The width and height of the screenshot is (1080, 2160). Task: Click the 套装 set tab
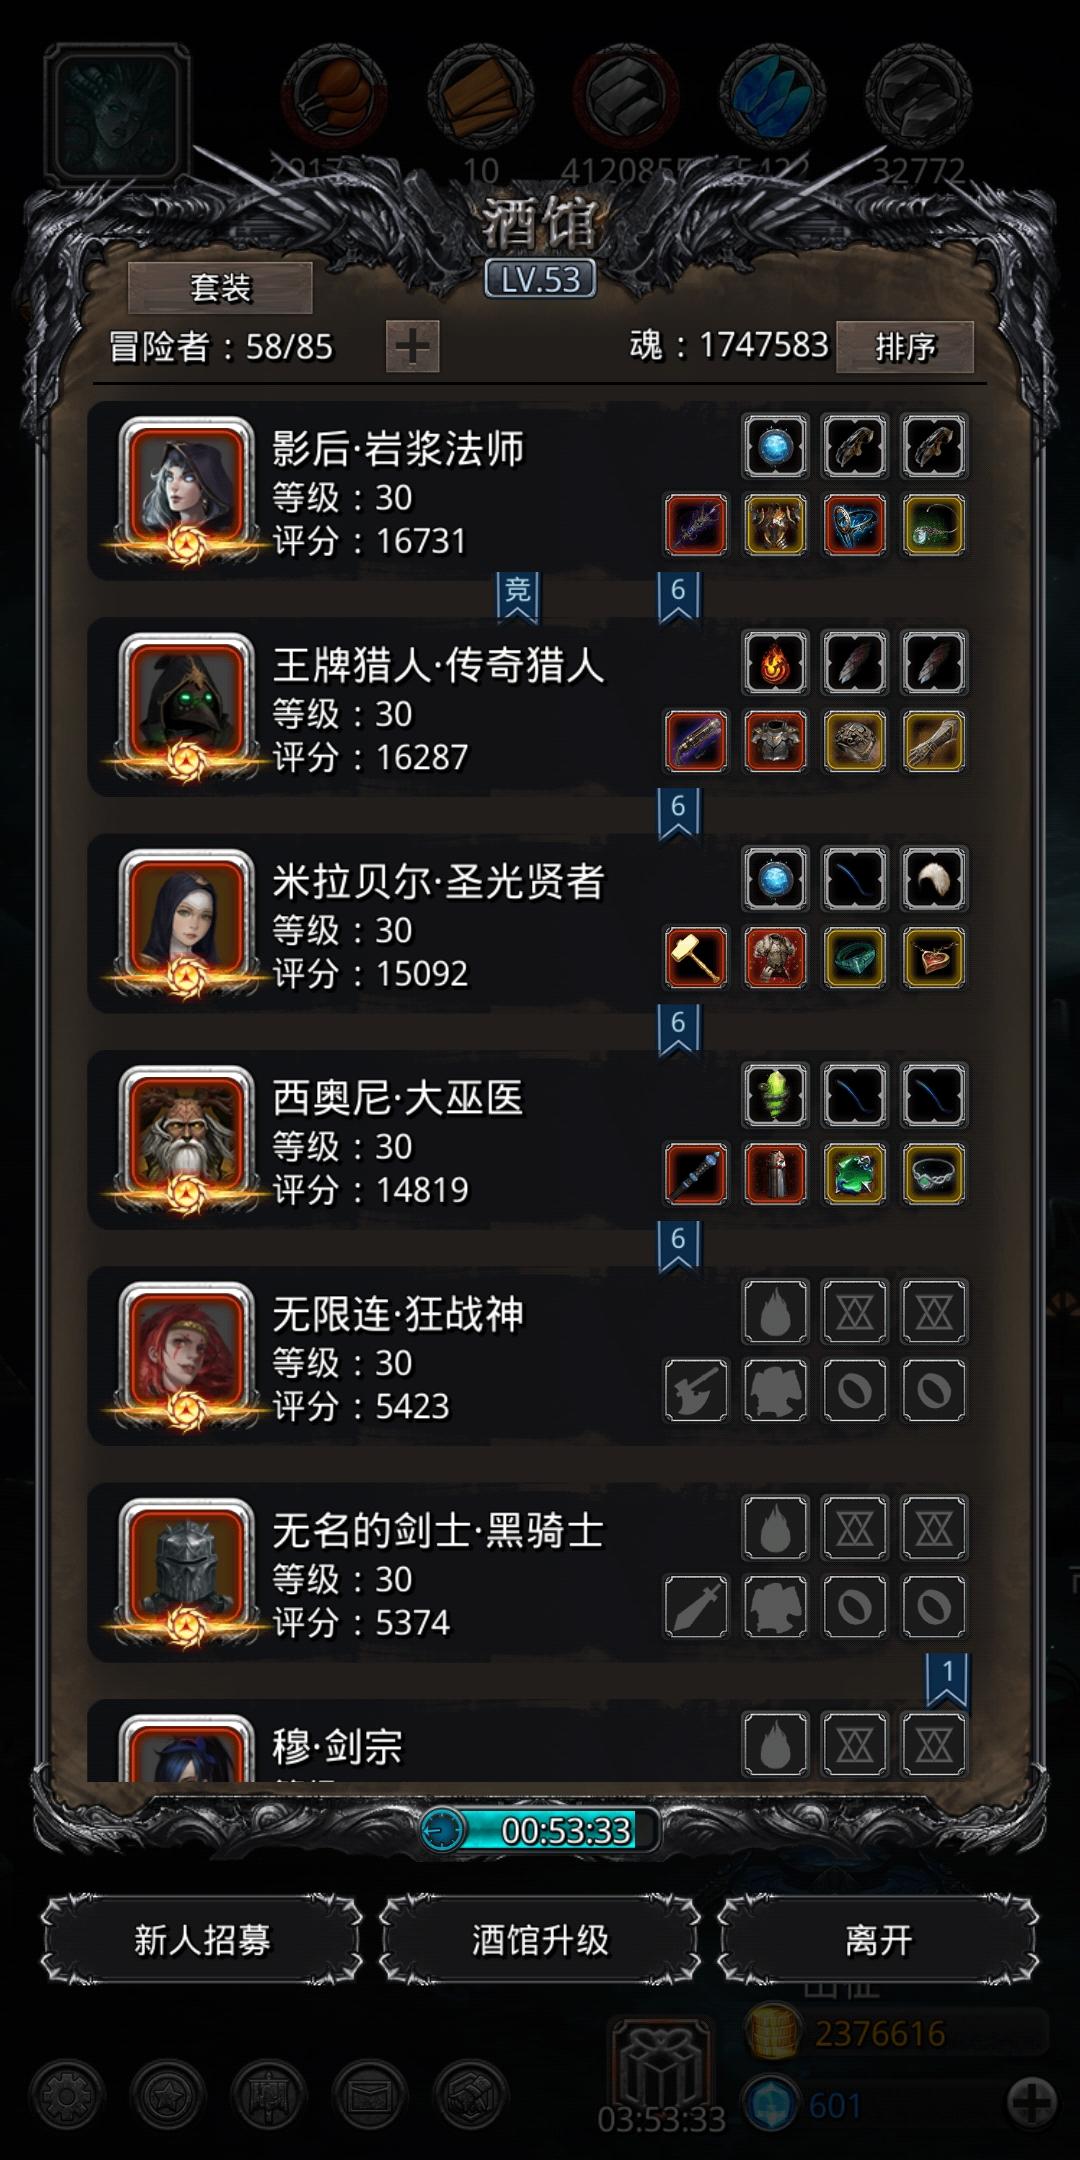click(220, 288)
